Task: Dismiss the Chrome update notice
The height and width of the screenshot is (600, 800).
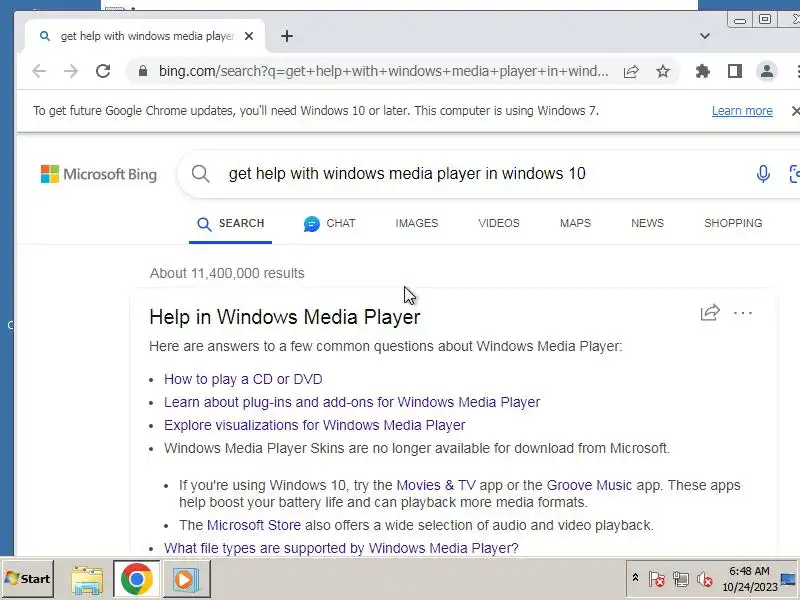Action: point(795,111)
